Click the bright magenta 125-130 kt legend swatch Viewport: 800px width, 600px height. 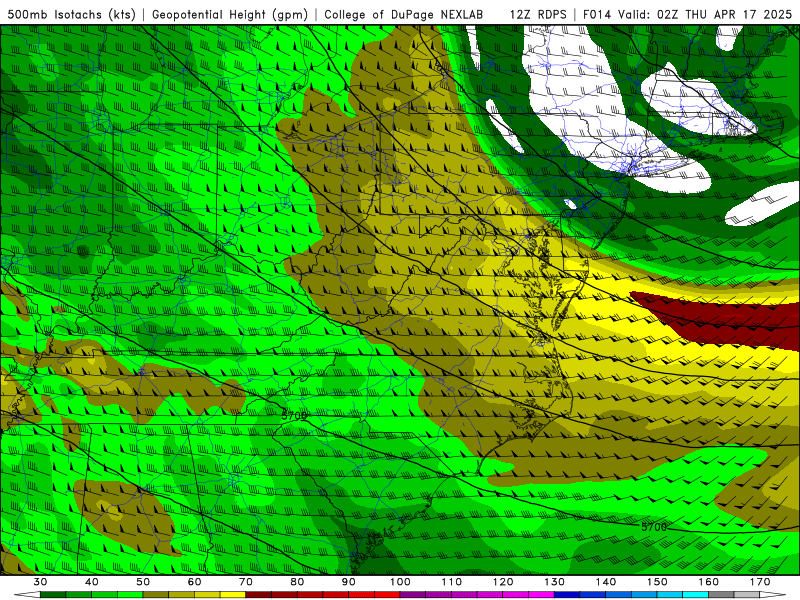(541, 594)
